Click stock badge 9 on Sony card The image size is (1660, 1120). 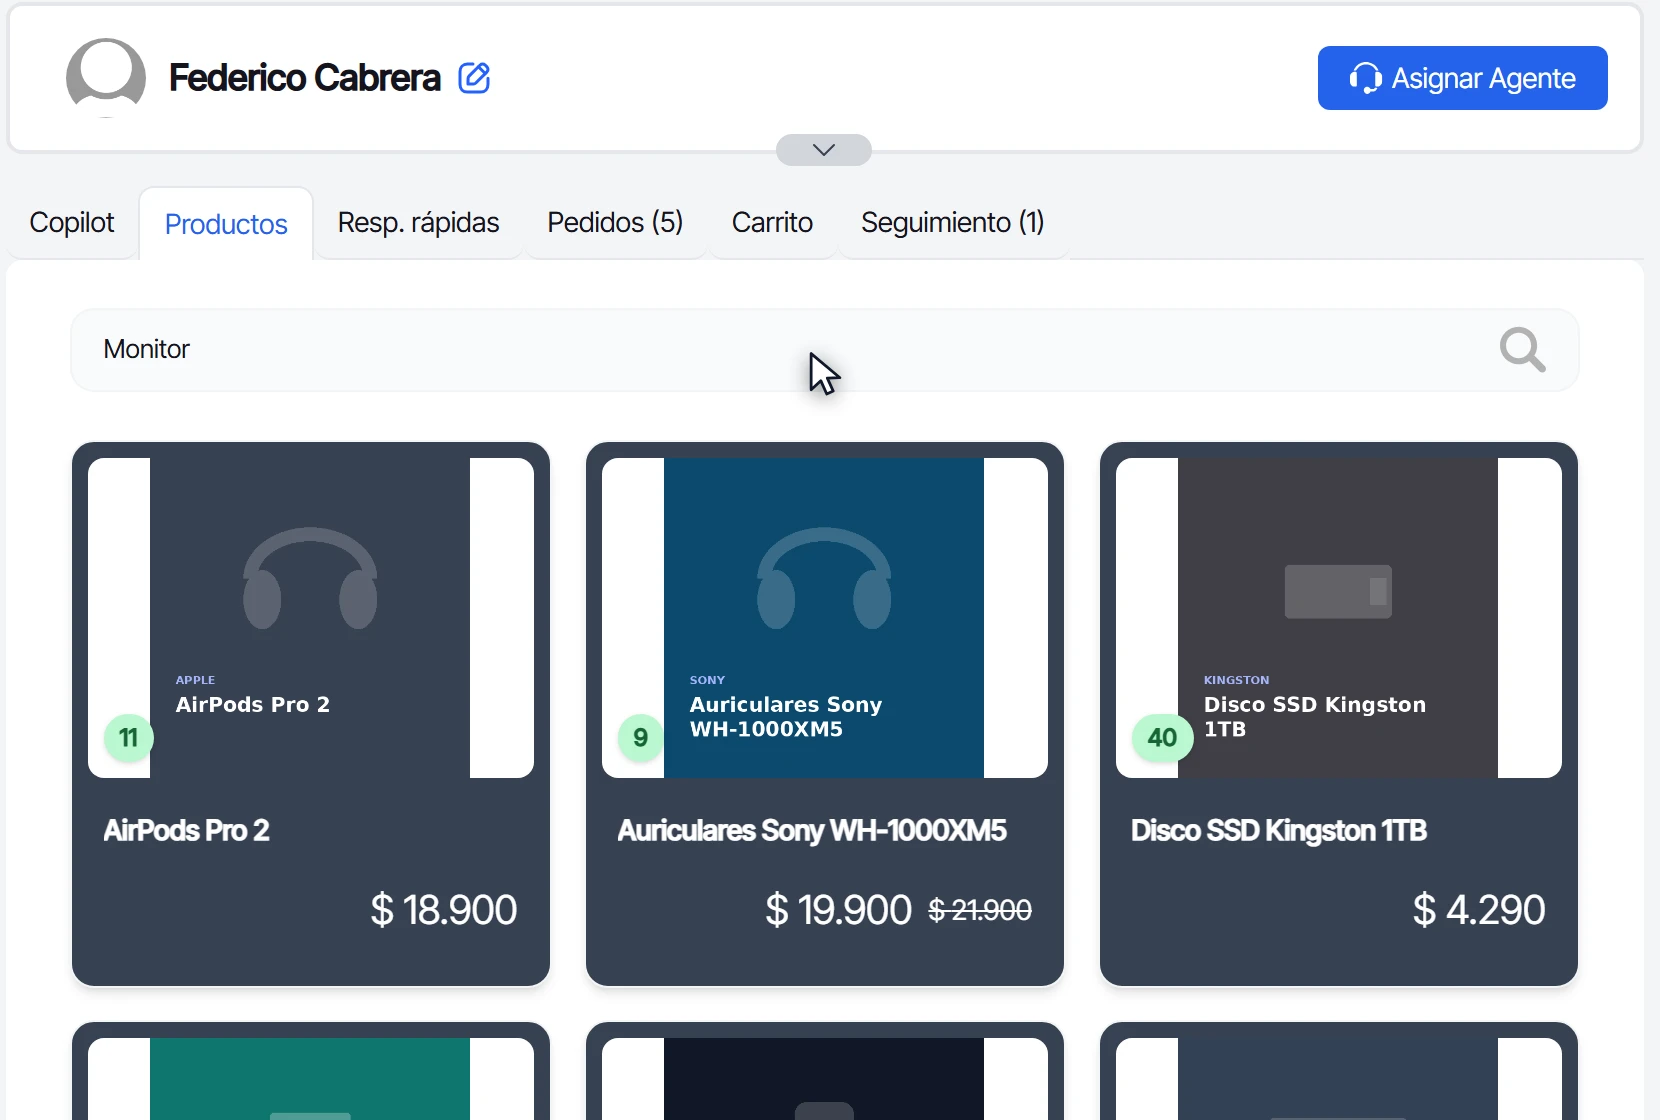641,738
